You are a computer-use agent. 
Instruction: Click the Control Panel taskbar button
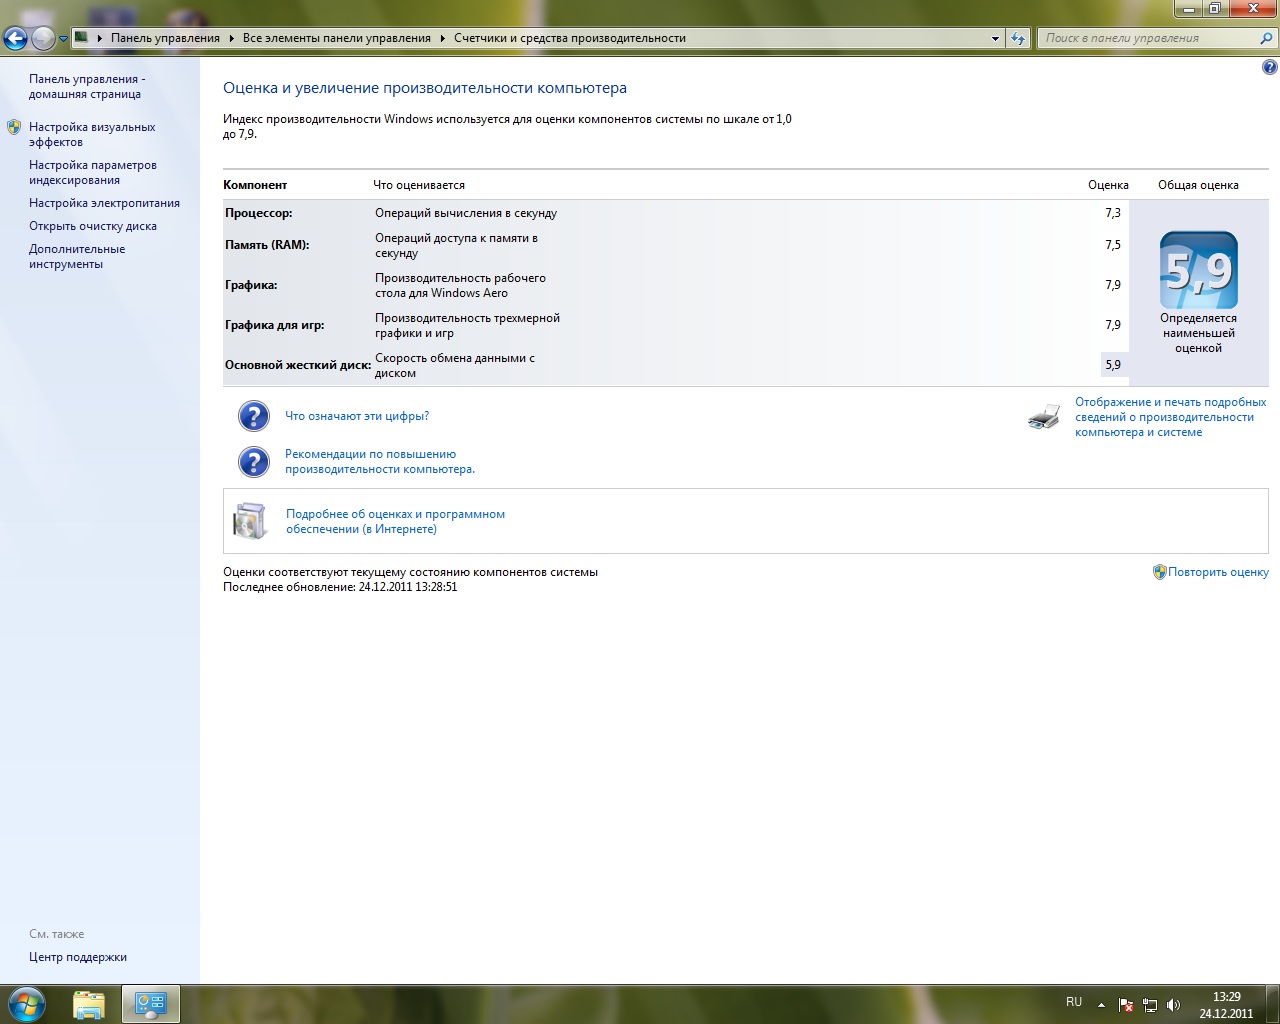pos(151,1004)
